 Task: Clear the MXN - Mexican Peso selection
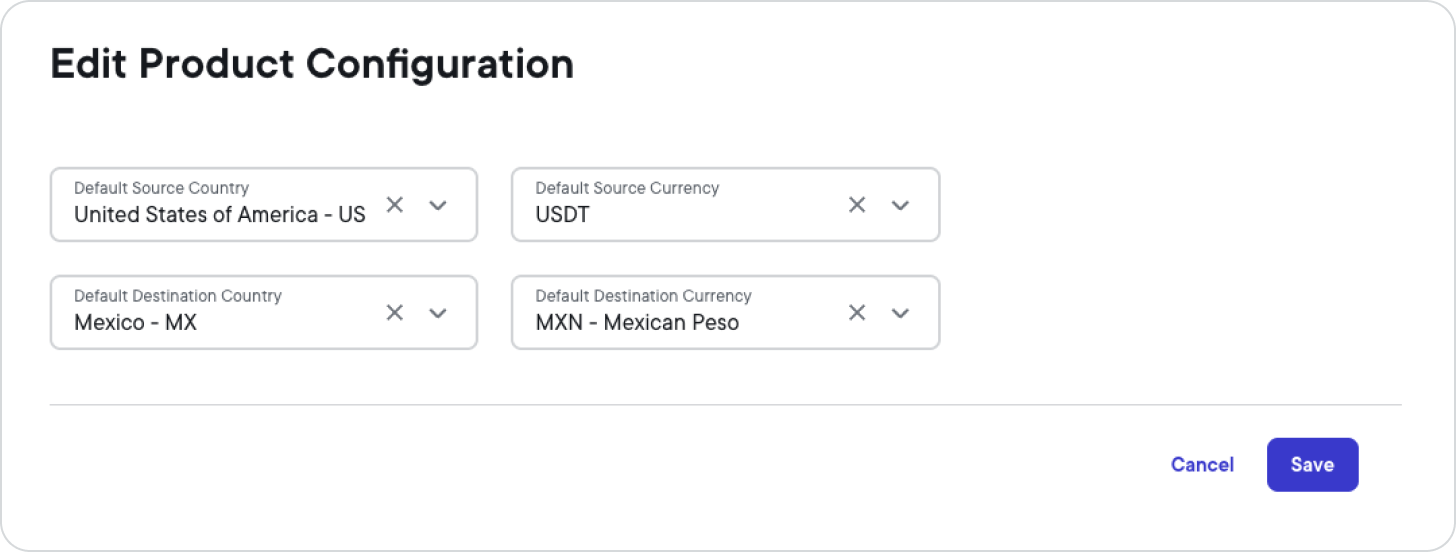[x=857, y=313]
